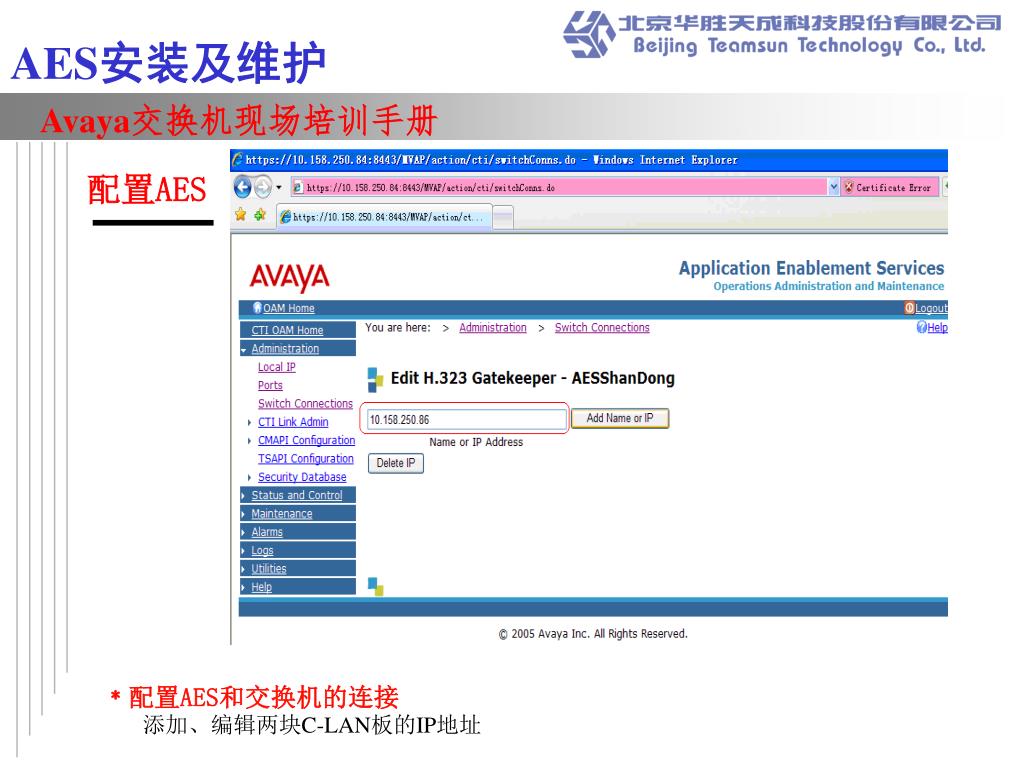Click the Add Name or IP button
Screen dimensions: 1024x768
pyautogui.click(x=620, y=418)
